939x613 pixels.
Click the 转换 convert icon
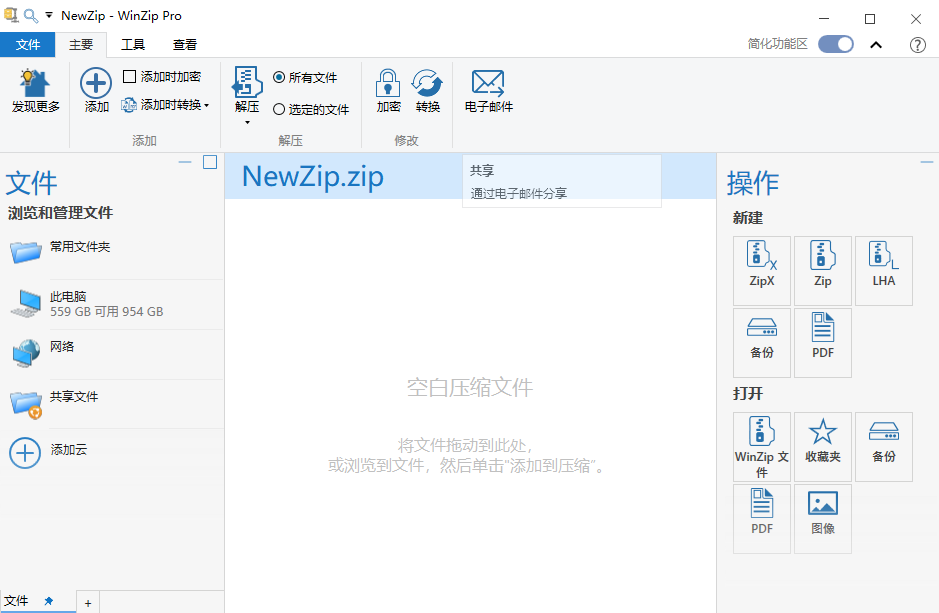(427, 84)
